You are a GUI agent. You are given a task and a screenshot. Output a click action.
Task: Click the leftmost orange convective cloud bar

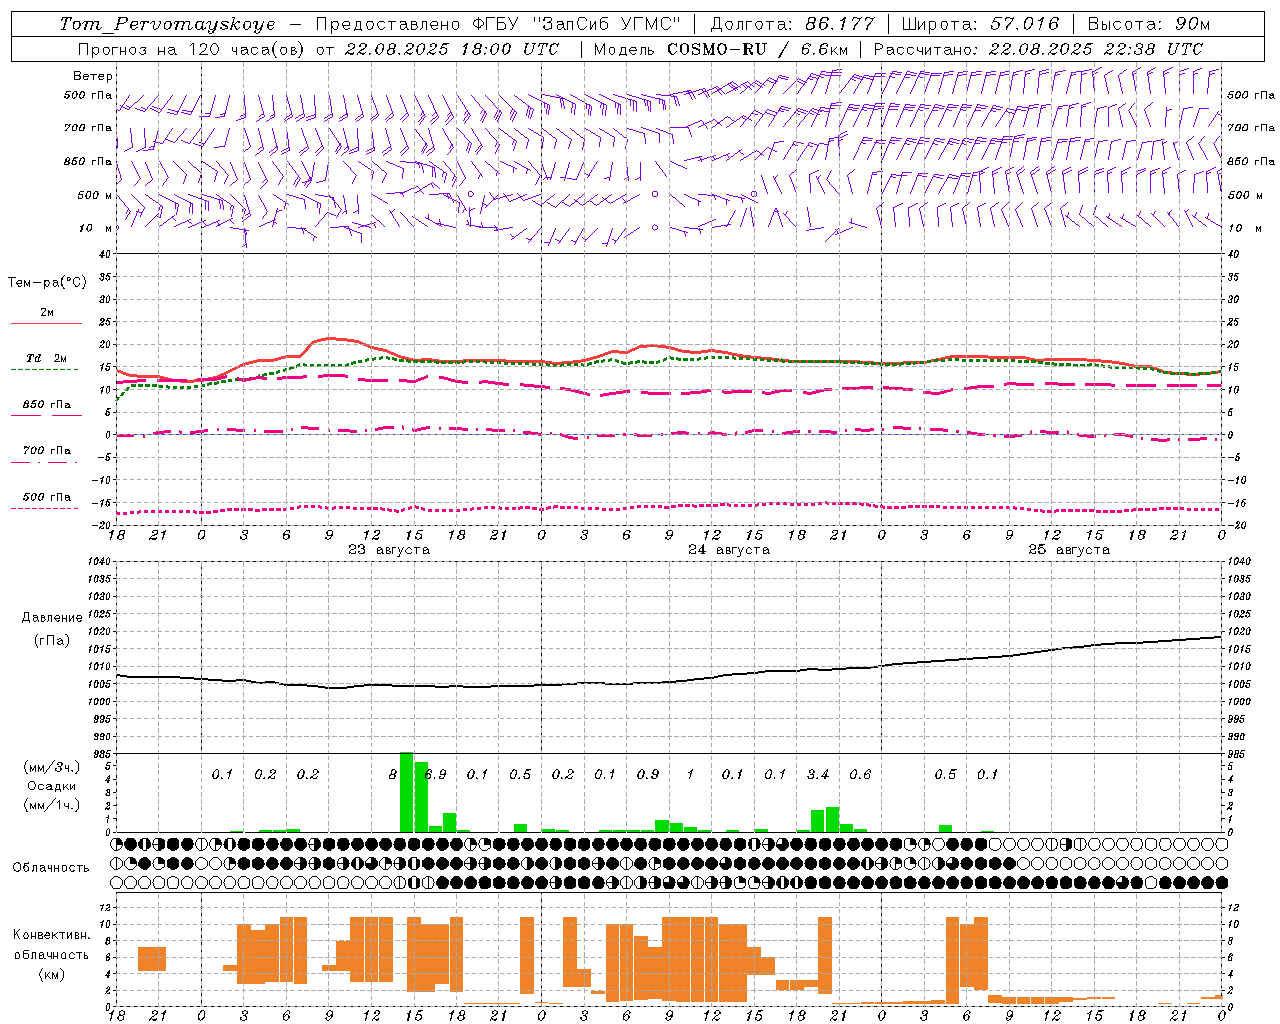click(152, 958)
